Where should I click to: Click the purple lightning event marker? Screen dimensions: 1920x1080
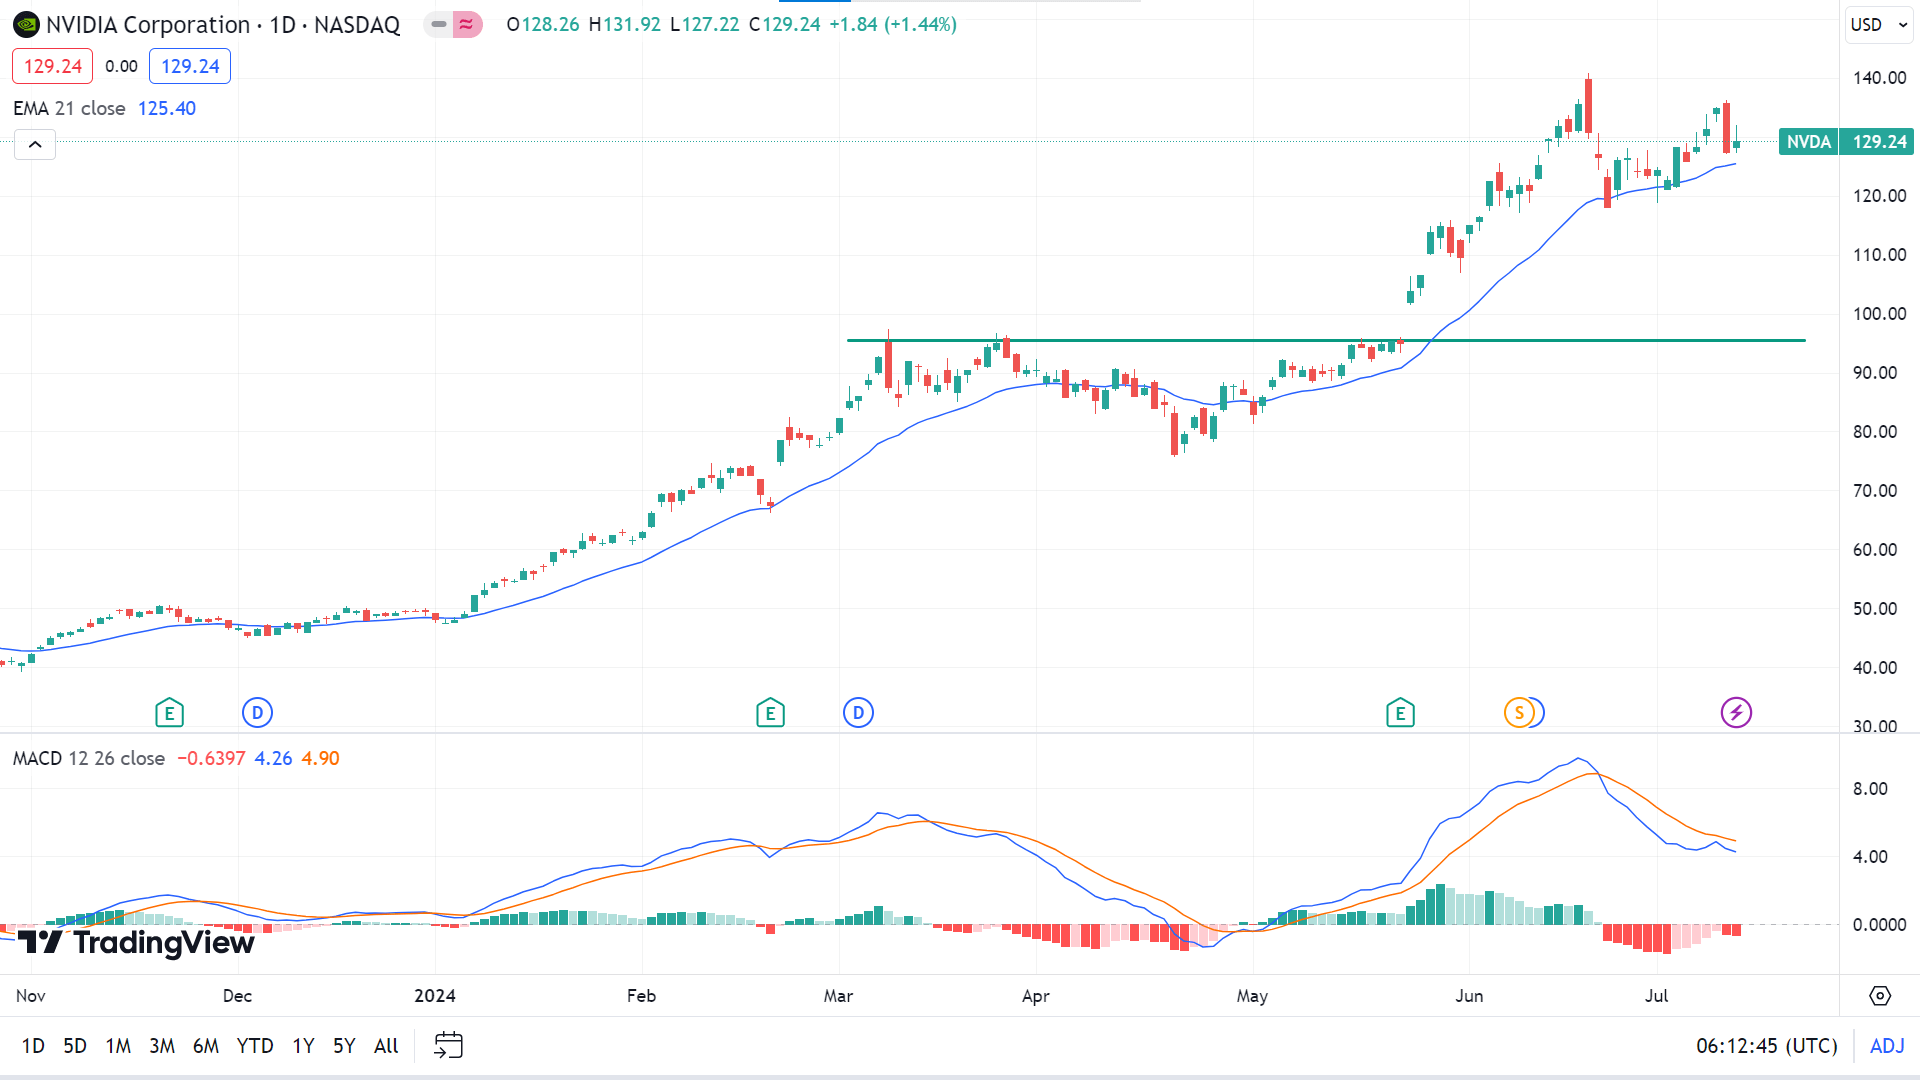click(x=1736, y=713)
